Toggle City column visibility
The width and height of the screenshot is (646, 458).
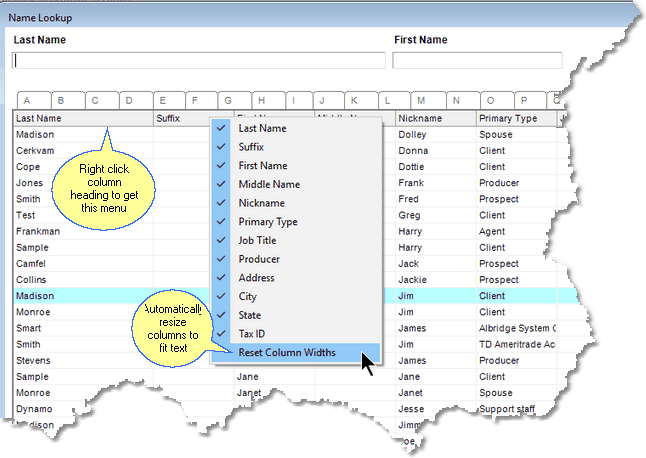(296, 296)
